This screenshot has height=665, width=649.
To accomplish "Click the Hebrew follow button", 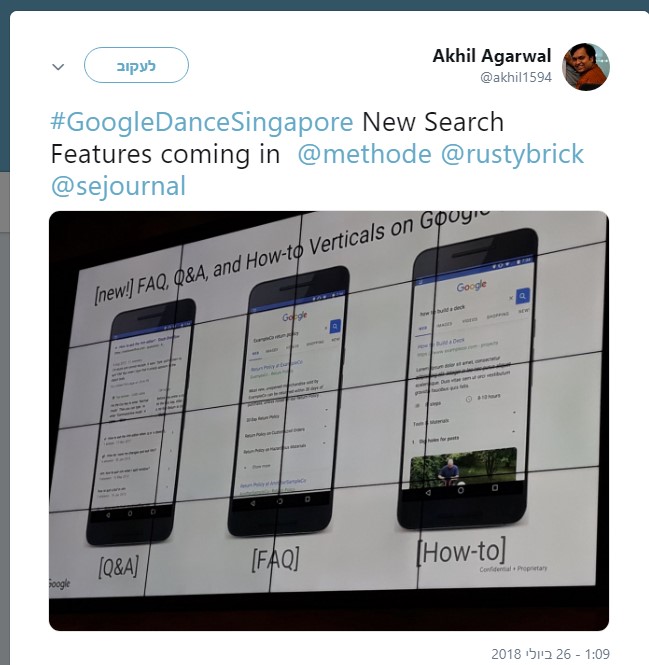I will 136,65.
